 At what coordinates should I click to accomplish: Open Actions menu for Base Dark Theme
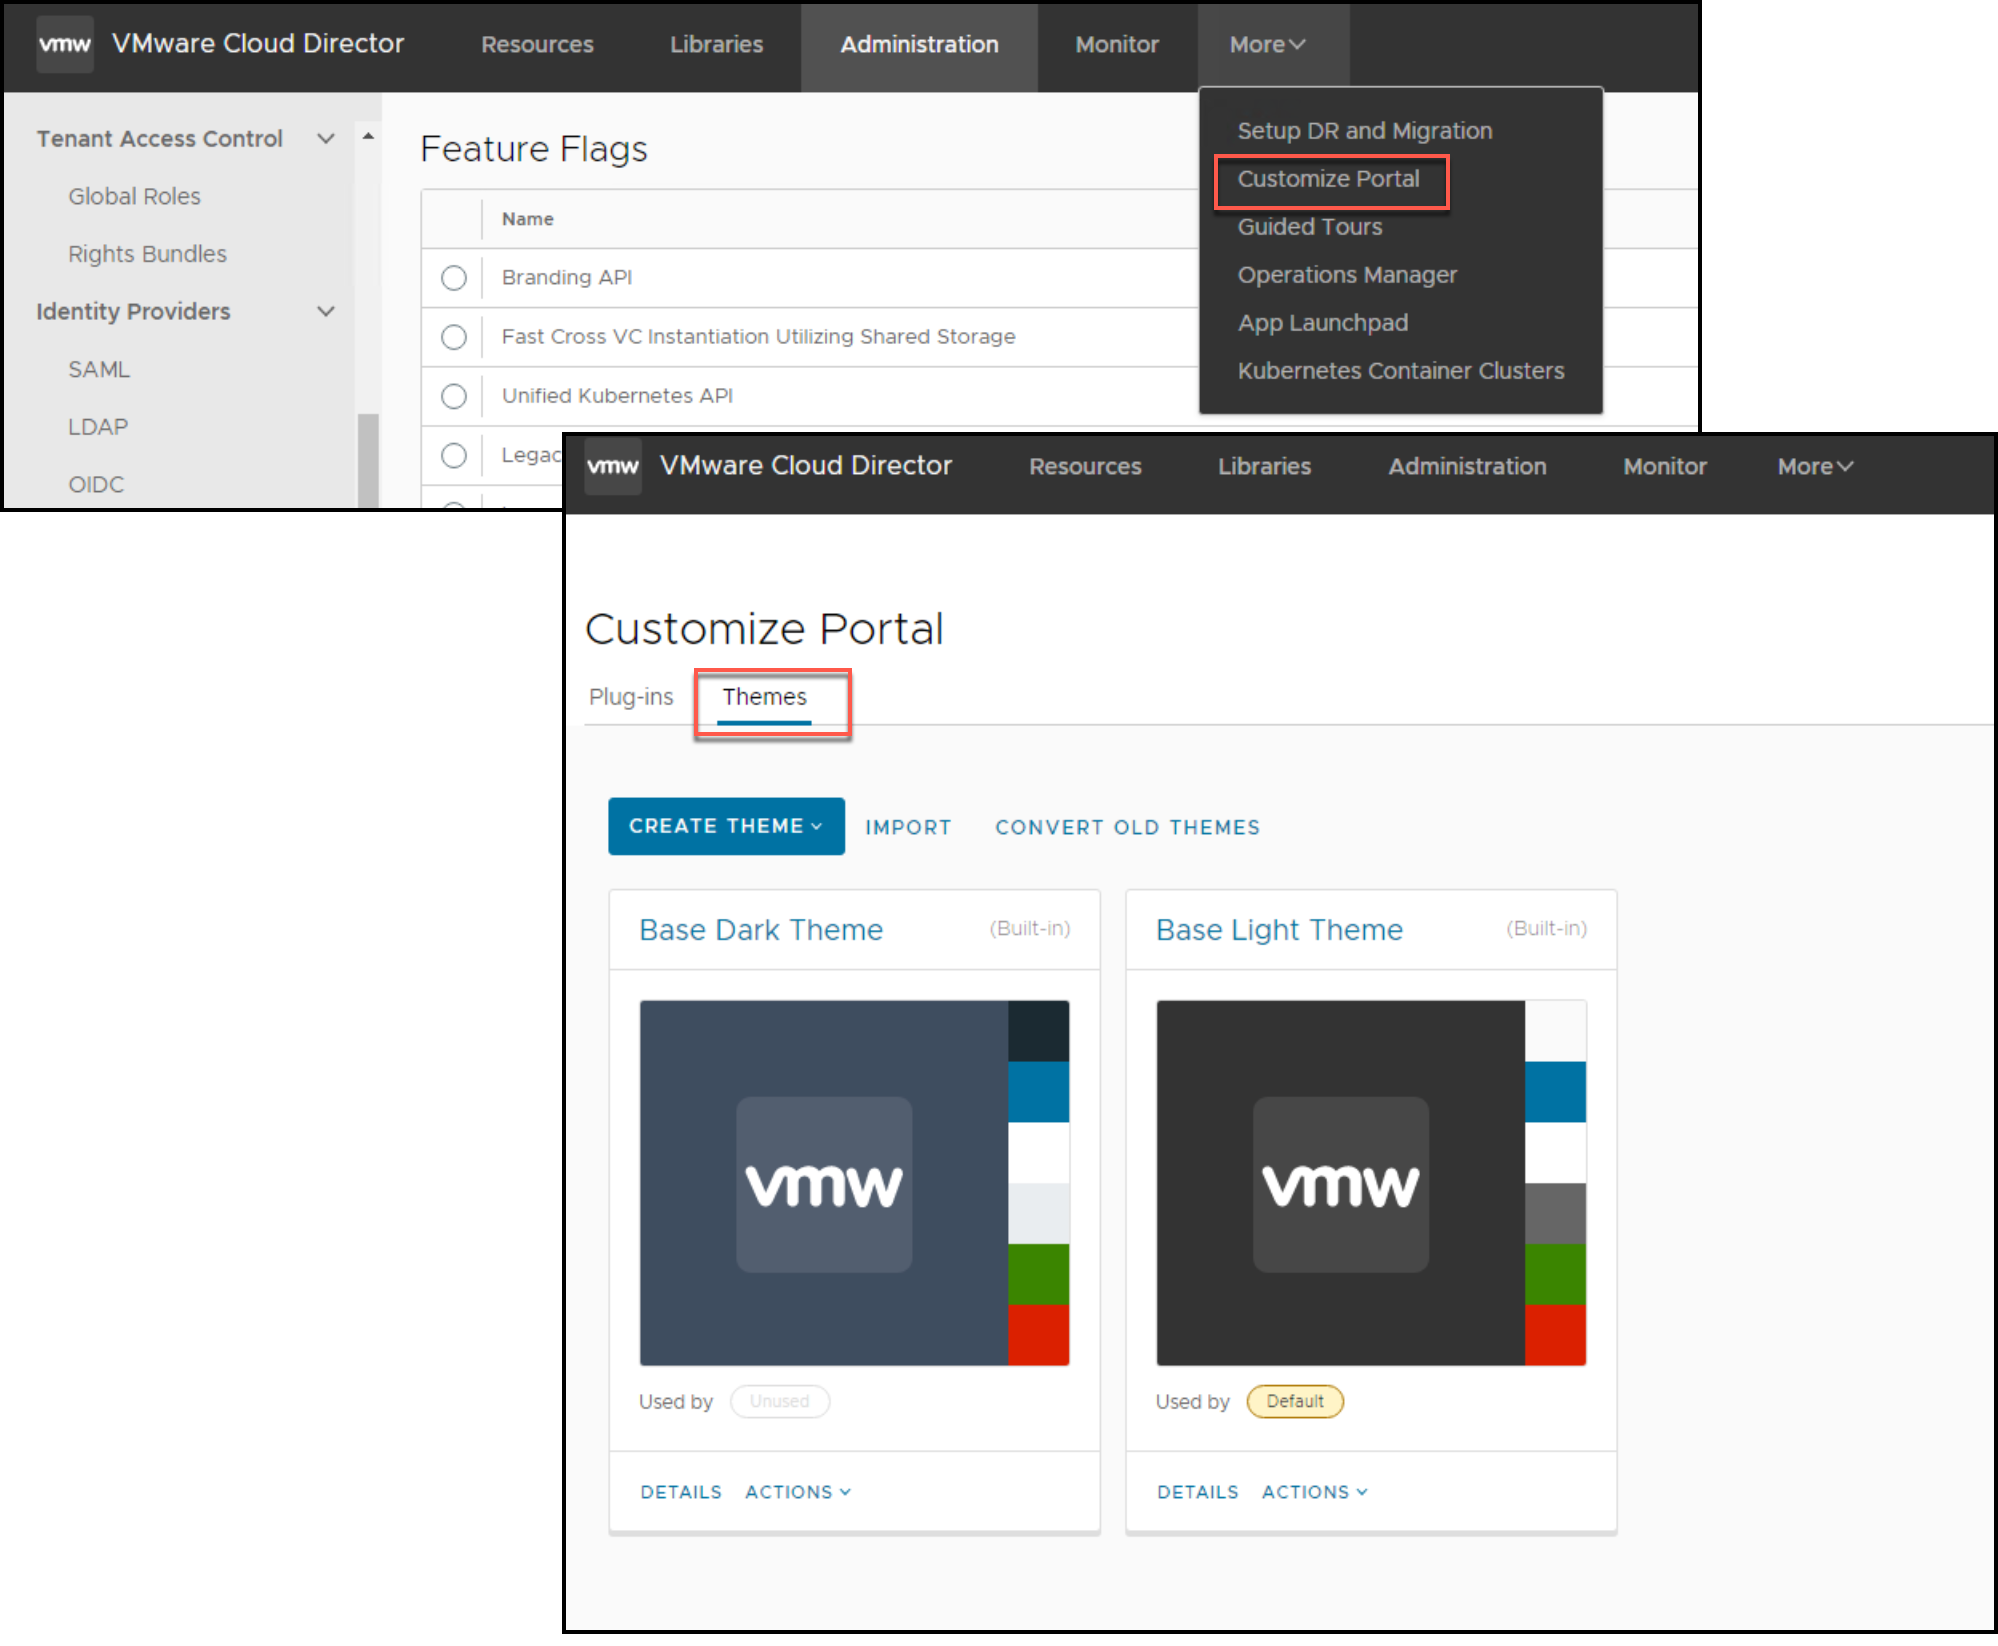point(798,1492)
